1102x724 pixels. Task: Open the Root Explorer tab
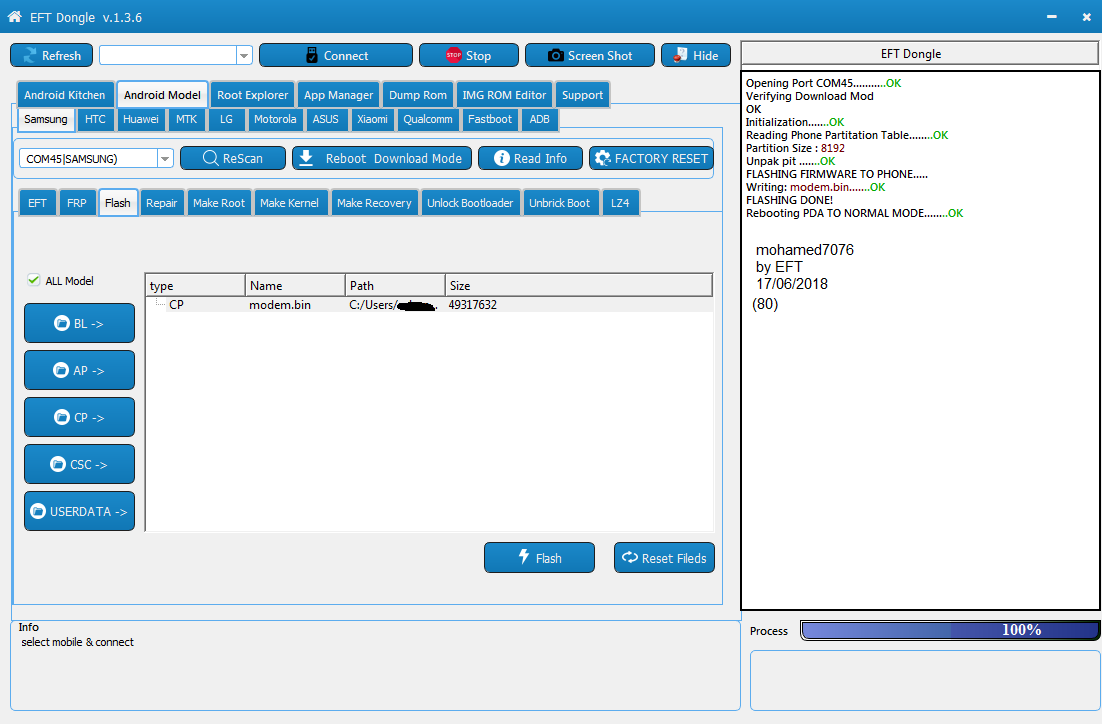(x=252, y=95)
